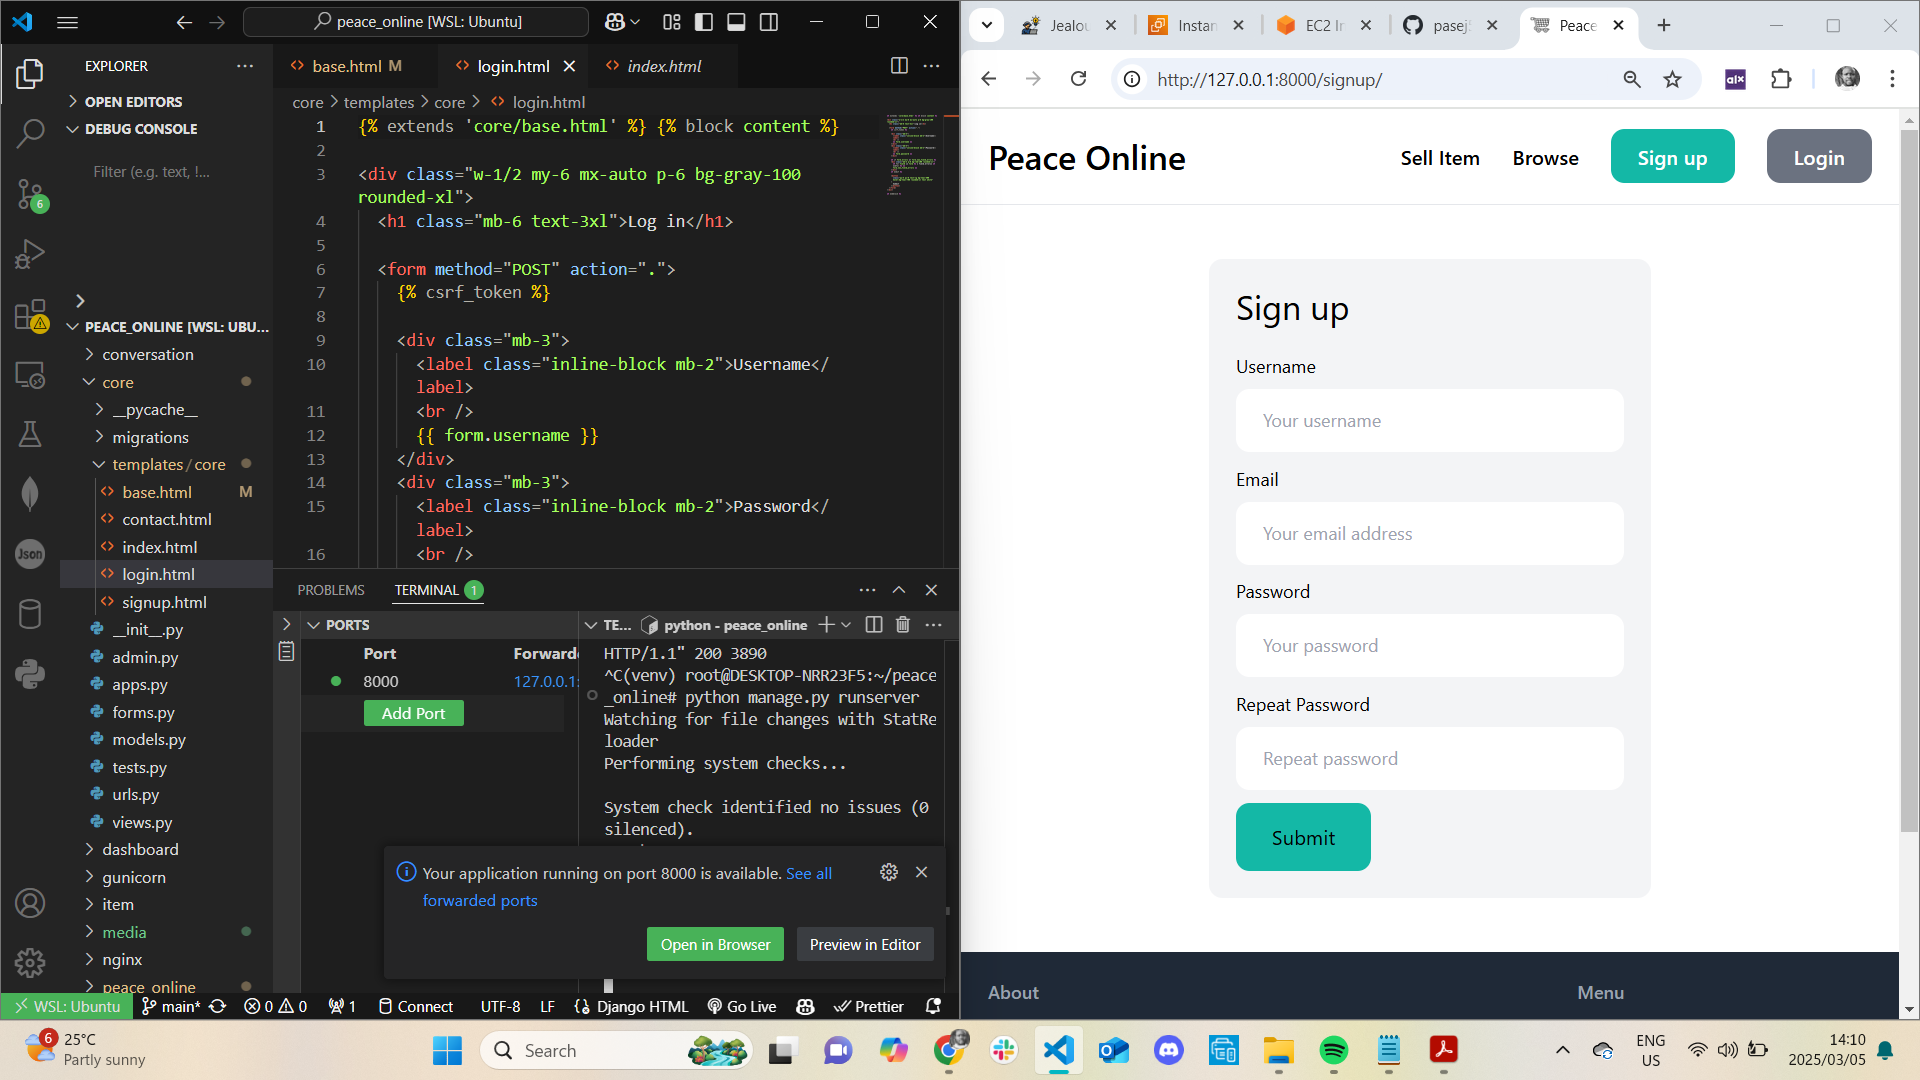
Task: Expand the templates/core folder tree
Action: click(99, 464)
